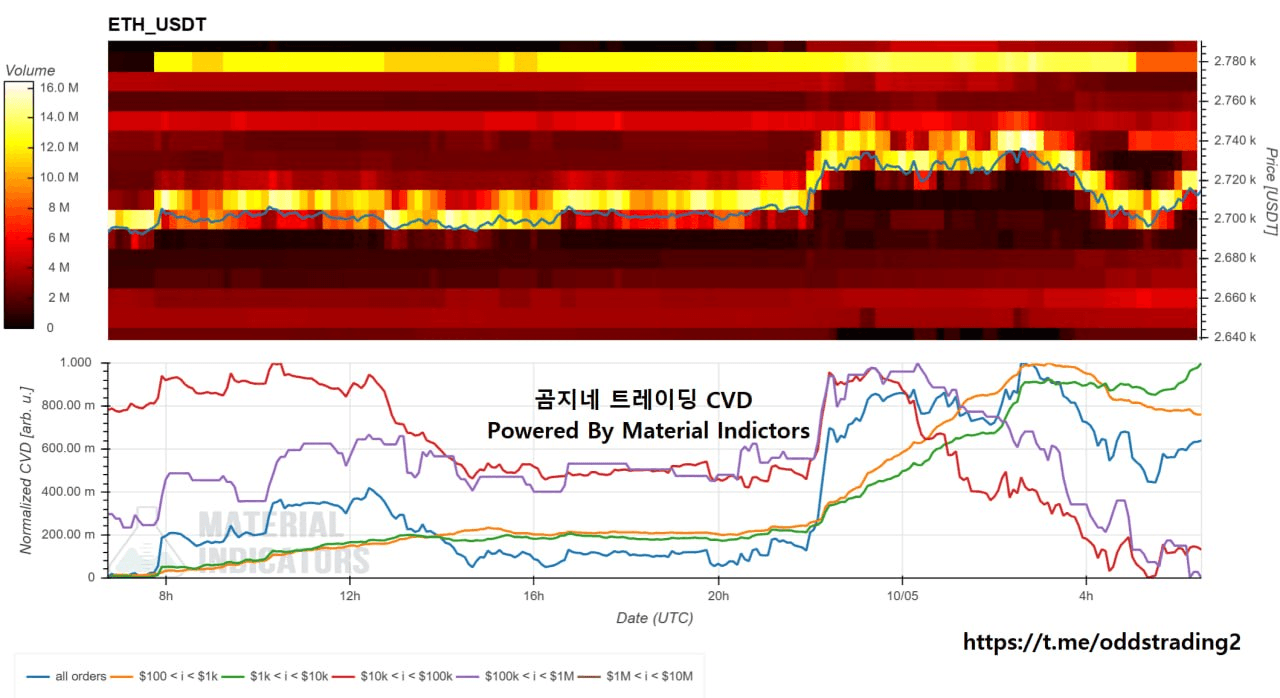Screen dimensions: 1280x698
Task: Click the "2.760 k" price tick
Action: (x=1234, y=100)
